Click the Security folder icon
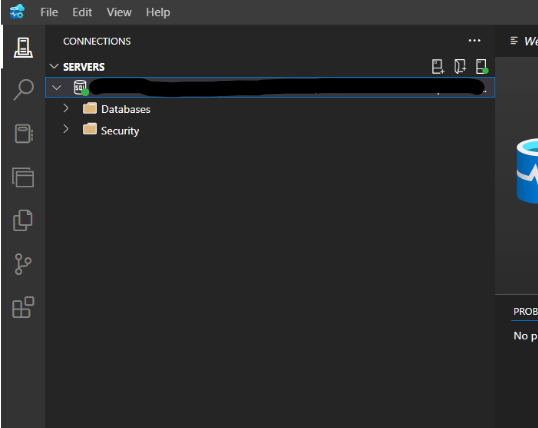The width and height of the screenshot is (538, 428). [90, 129]
